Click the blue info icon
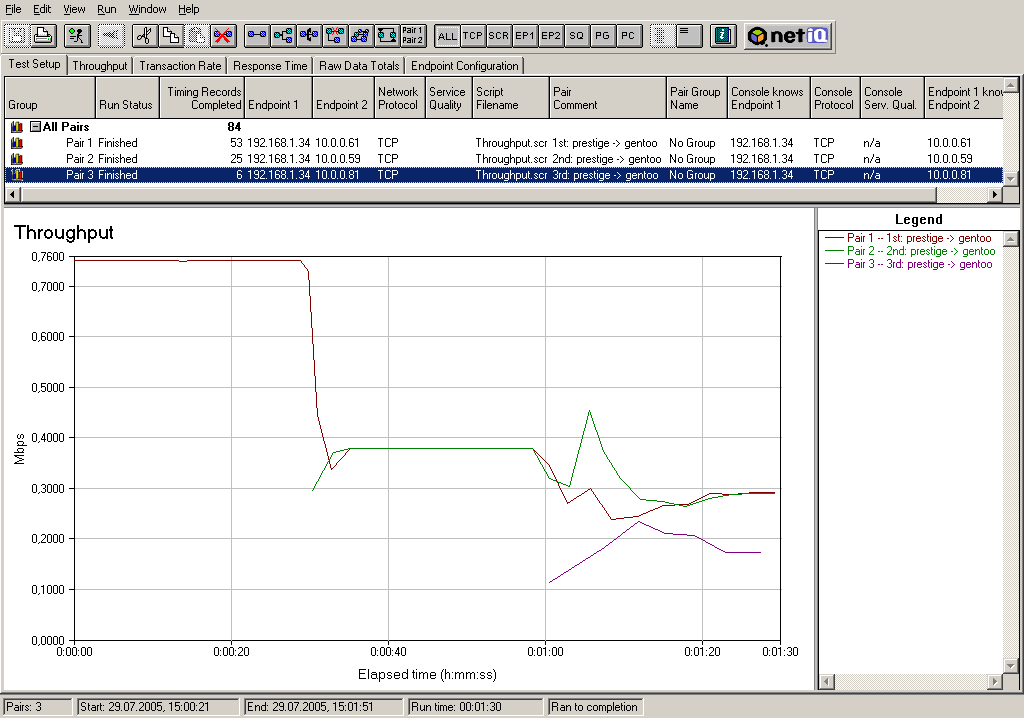 pyautogui.click(x=722, y=35)
